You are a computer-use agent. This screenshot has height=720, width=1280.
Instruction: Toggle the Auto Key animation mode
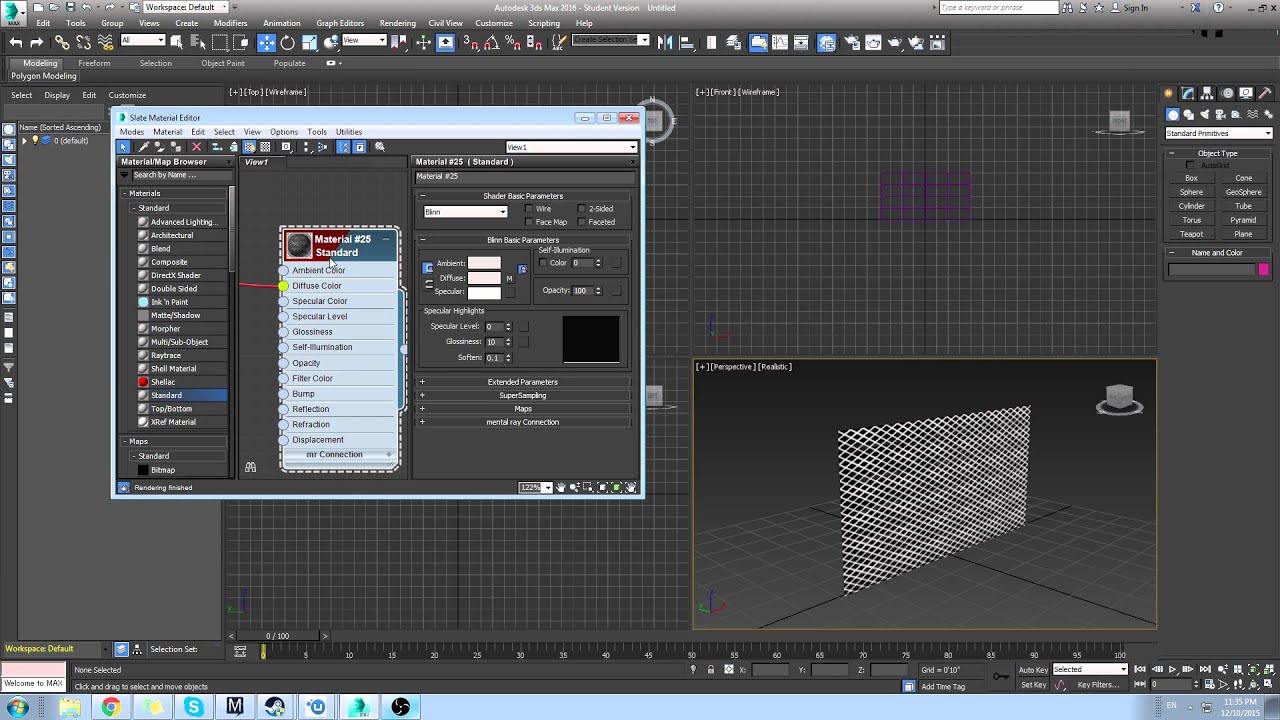pyautogui.click(x=1033, y=669)
